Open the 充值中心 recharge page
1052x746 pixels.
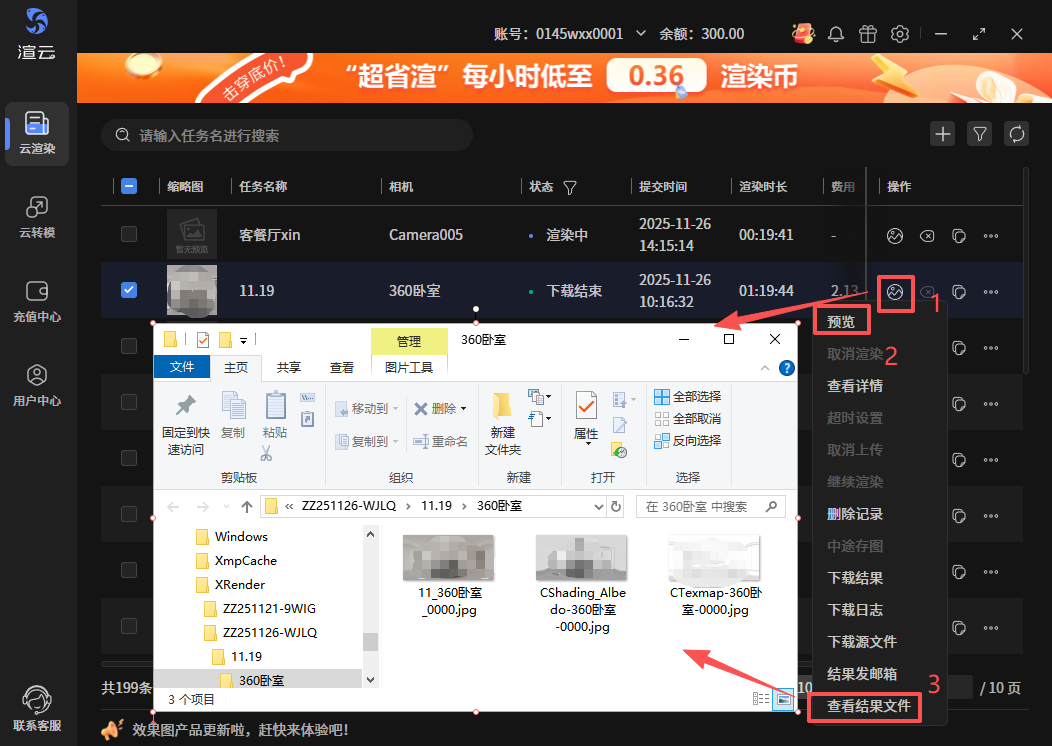point(37,300)
